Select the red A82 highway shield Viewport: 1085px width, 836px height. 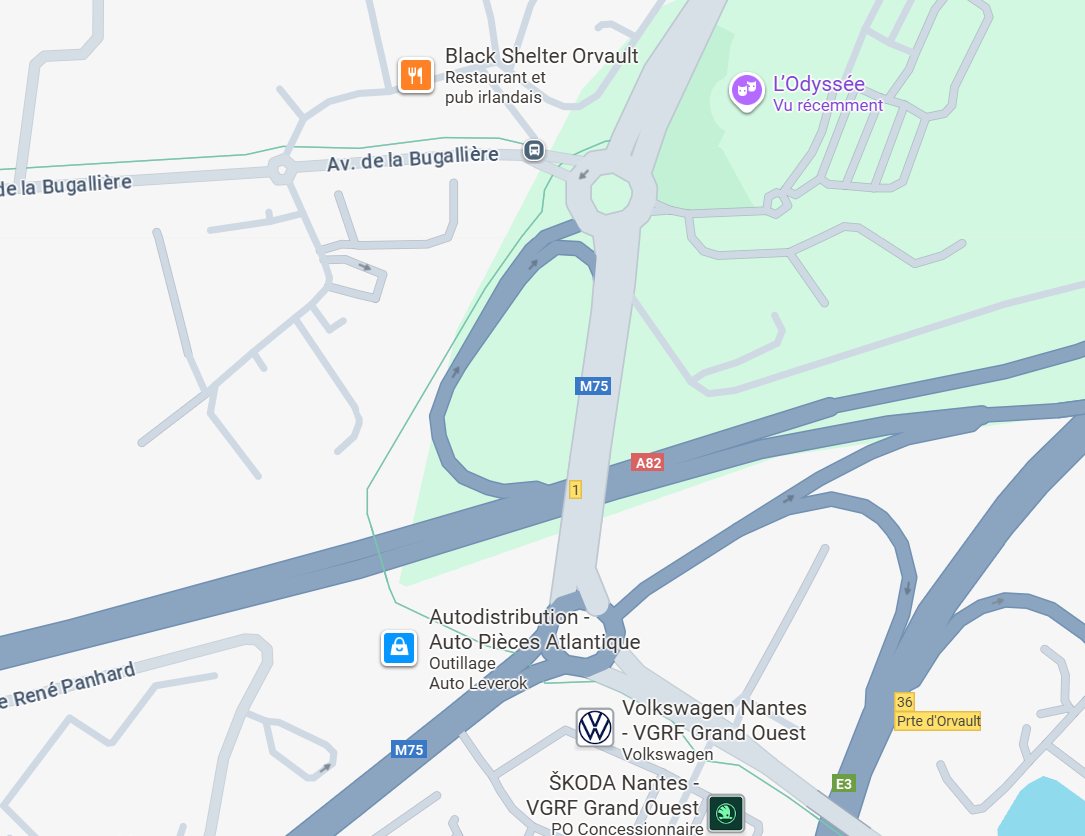click(648, 462)
